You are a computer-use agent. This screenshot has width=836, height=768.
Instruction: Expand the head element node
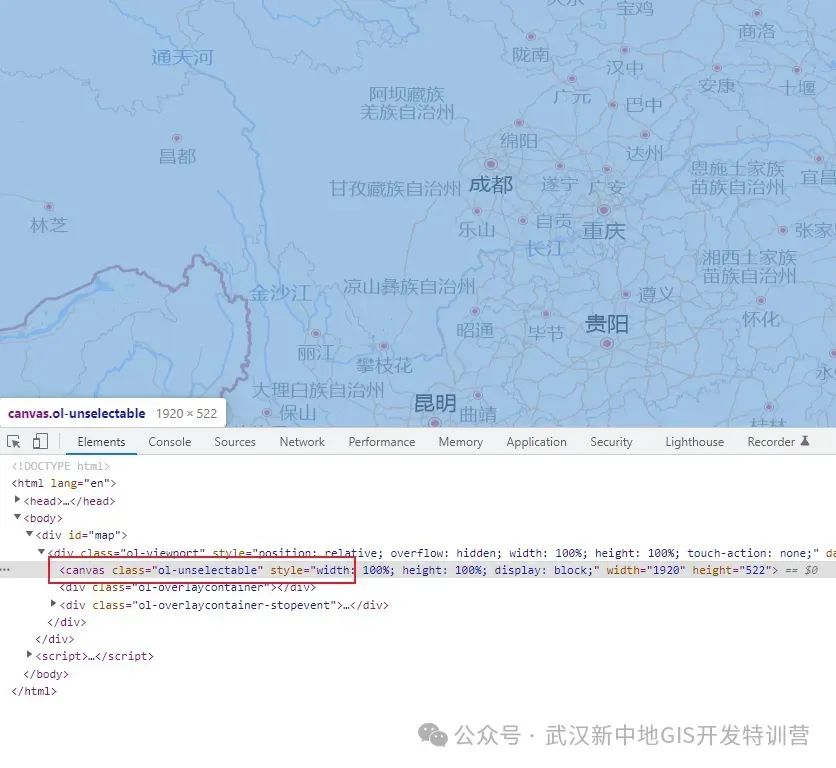tap(17, 500)
